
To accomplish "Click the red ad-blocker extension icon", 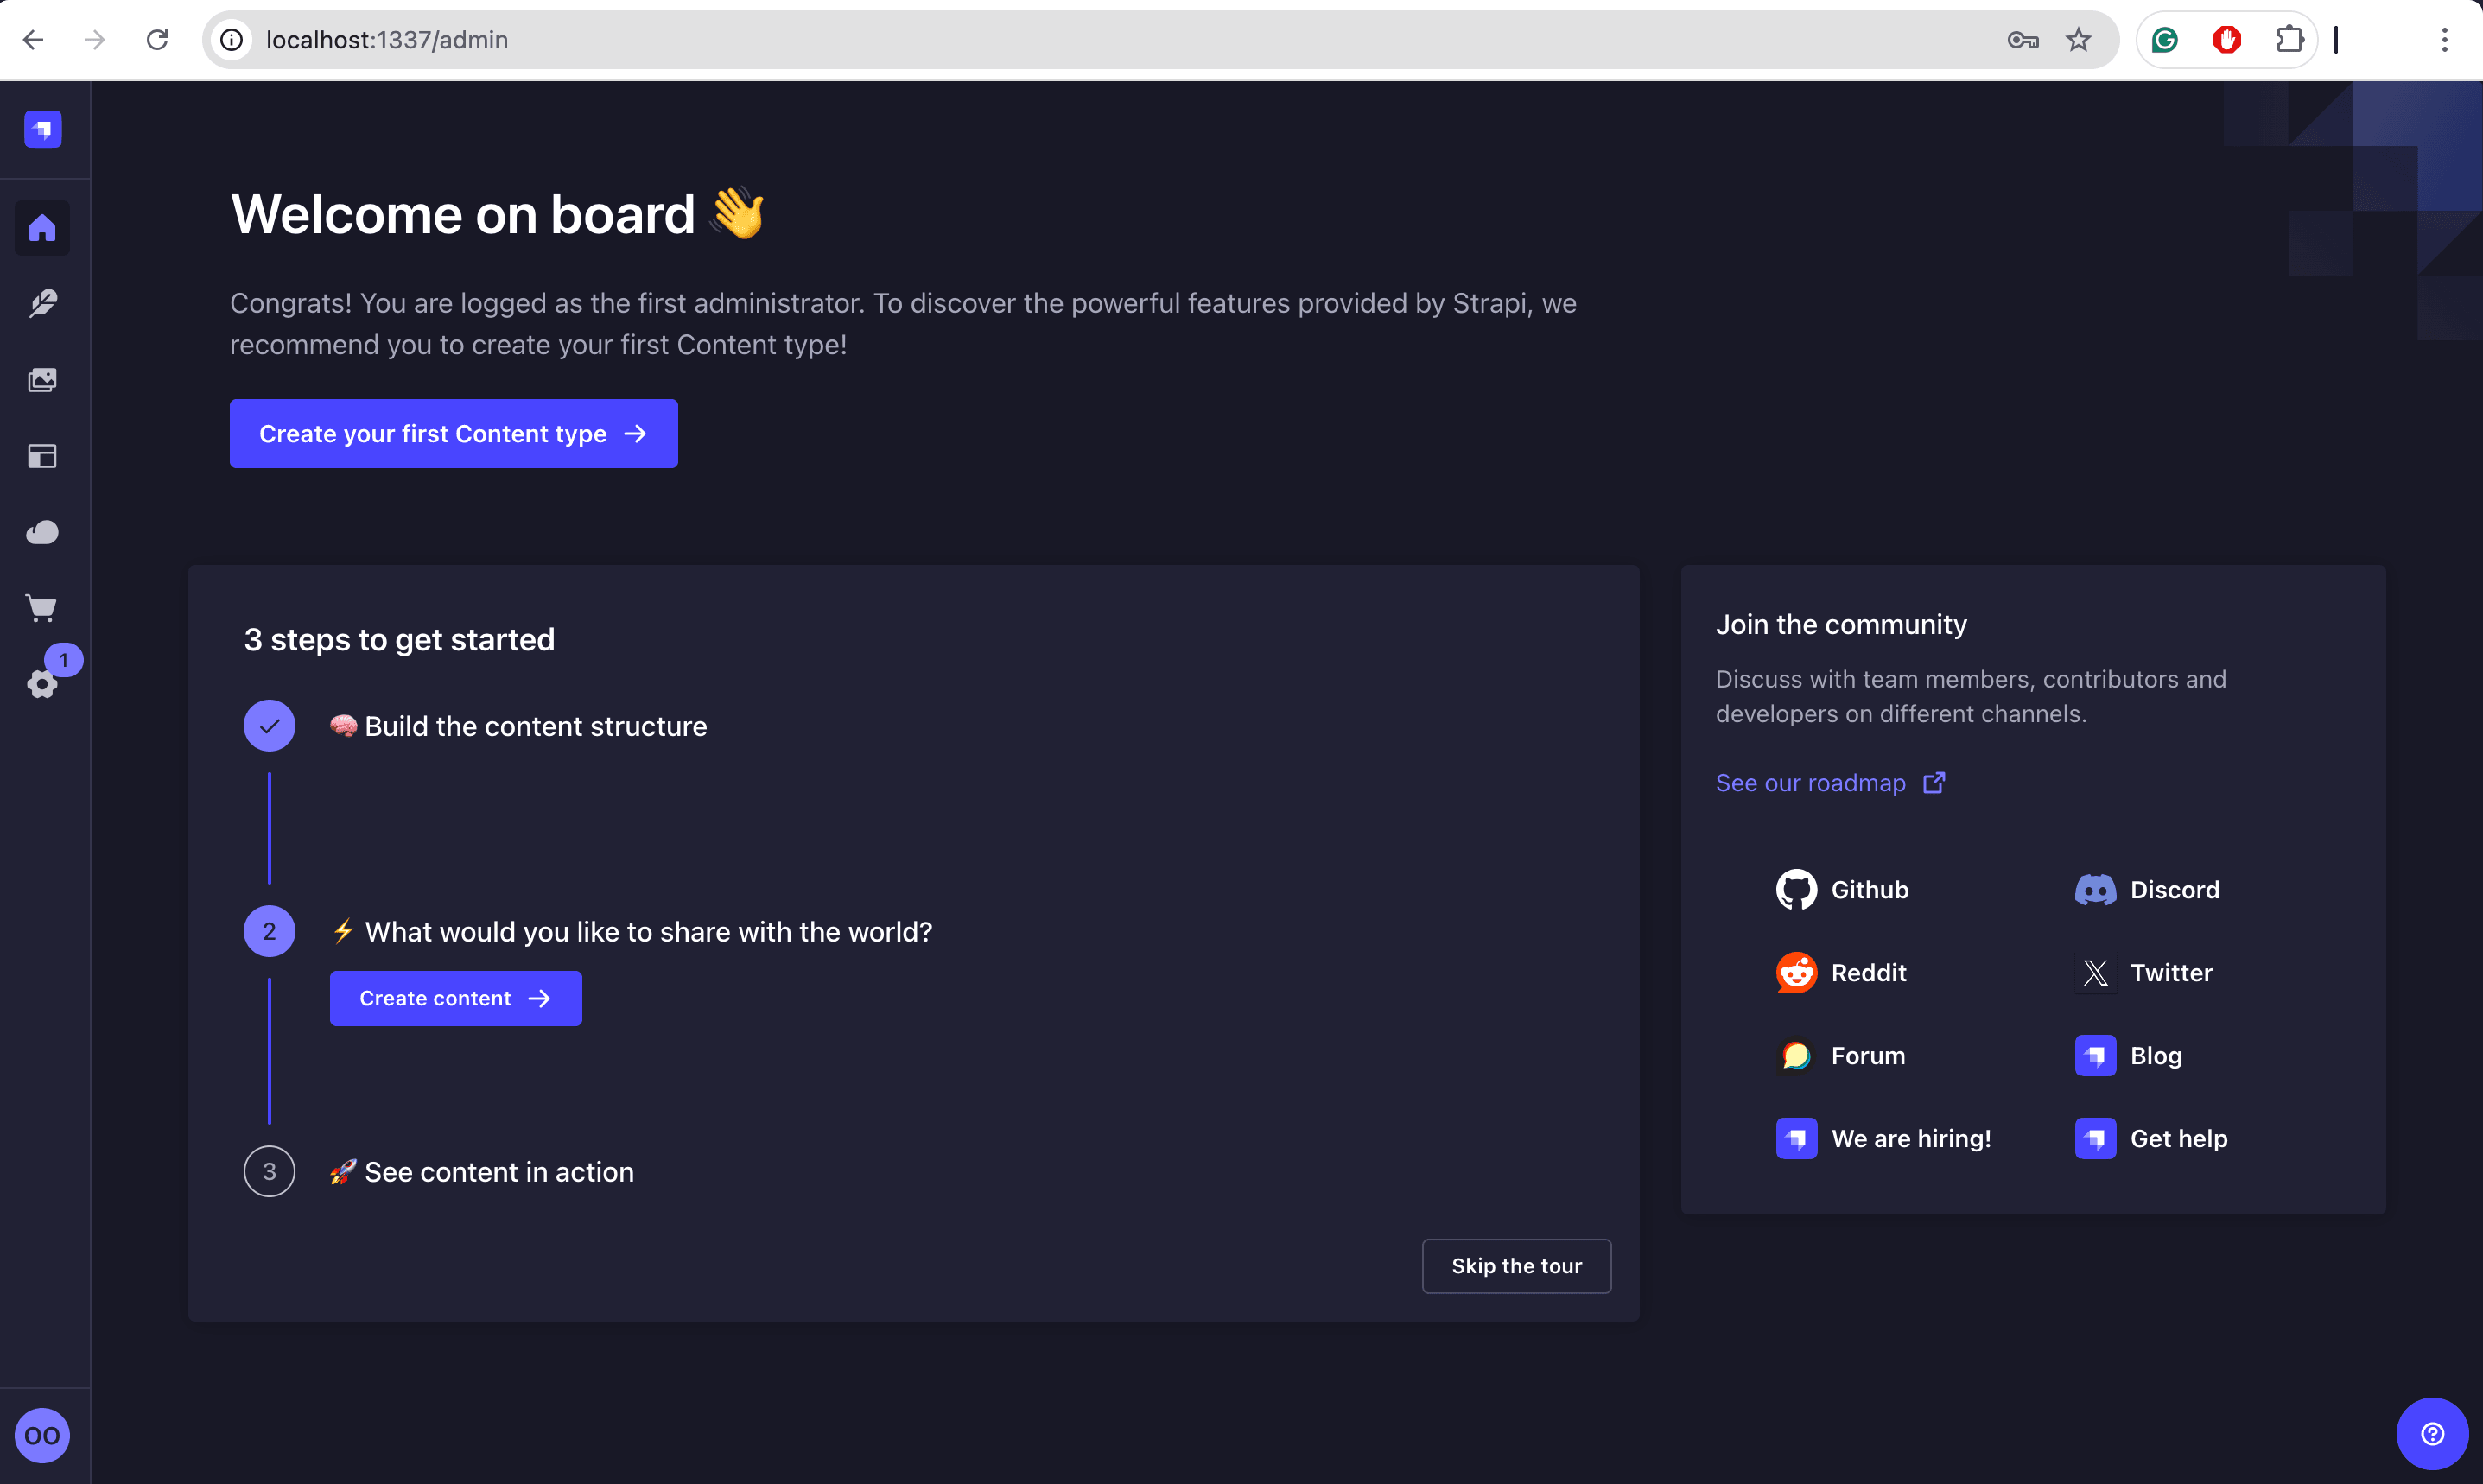I will tap(2227, 40).
